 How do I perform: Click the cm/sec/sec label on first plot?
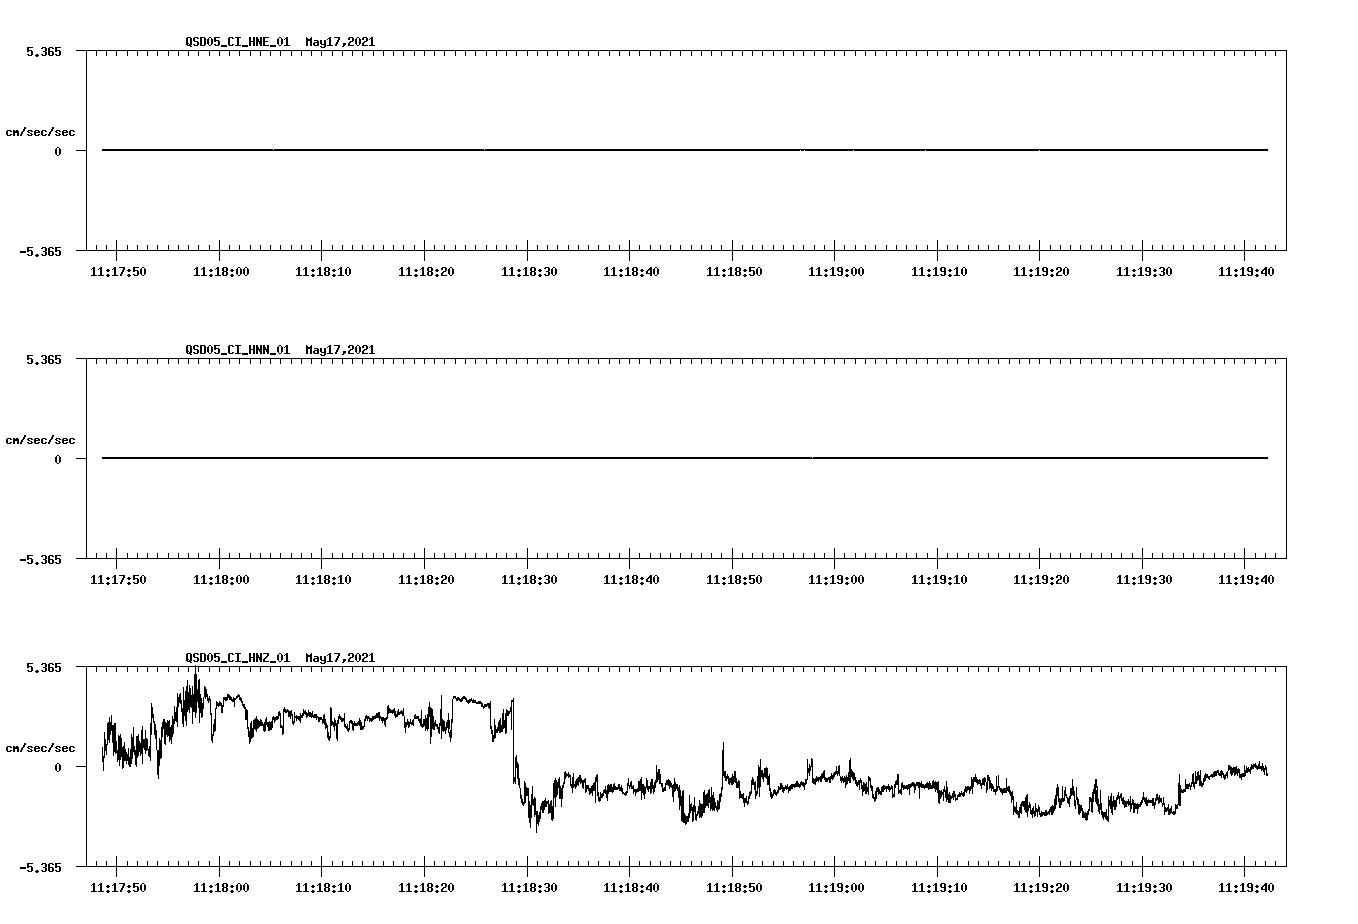(41, 131)
